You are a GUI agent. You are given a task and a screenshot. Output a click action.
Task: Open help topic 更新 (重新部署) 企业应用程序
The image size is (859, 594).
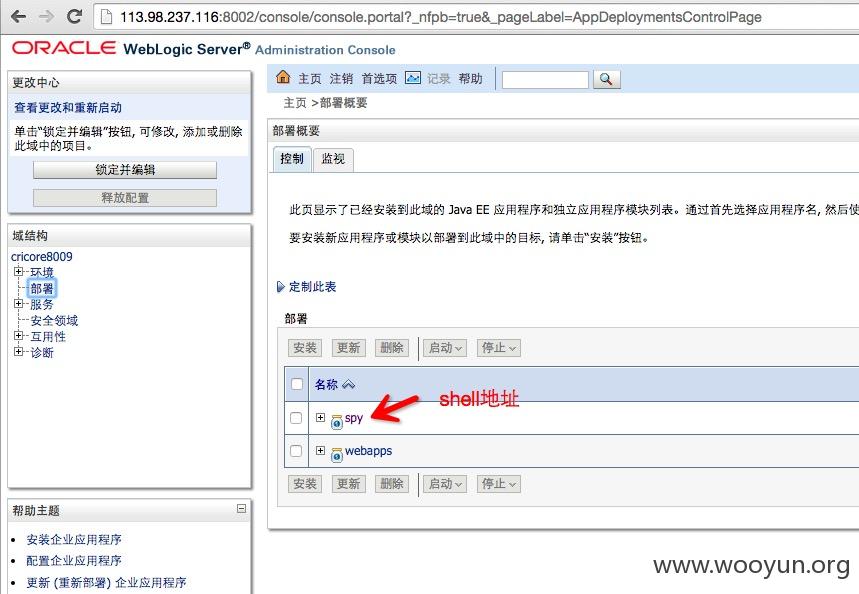coord(106,582)
